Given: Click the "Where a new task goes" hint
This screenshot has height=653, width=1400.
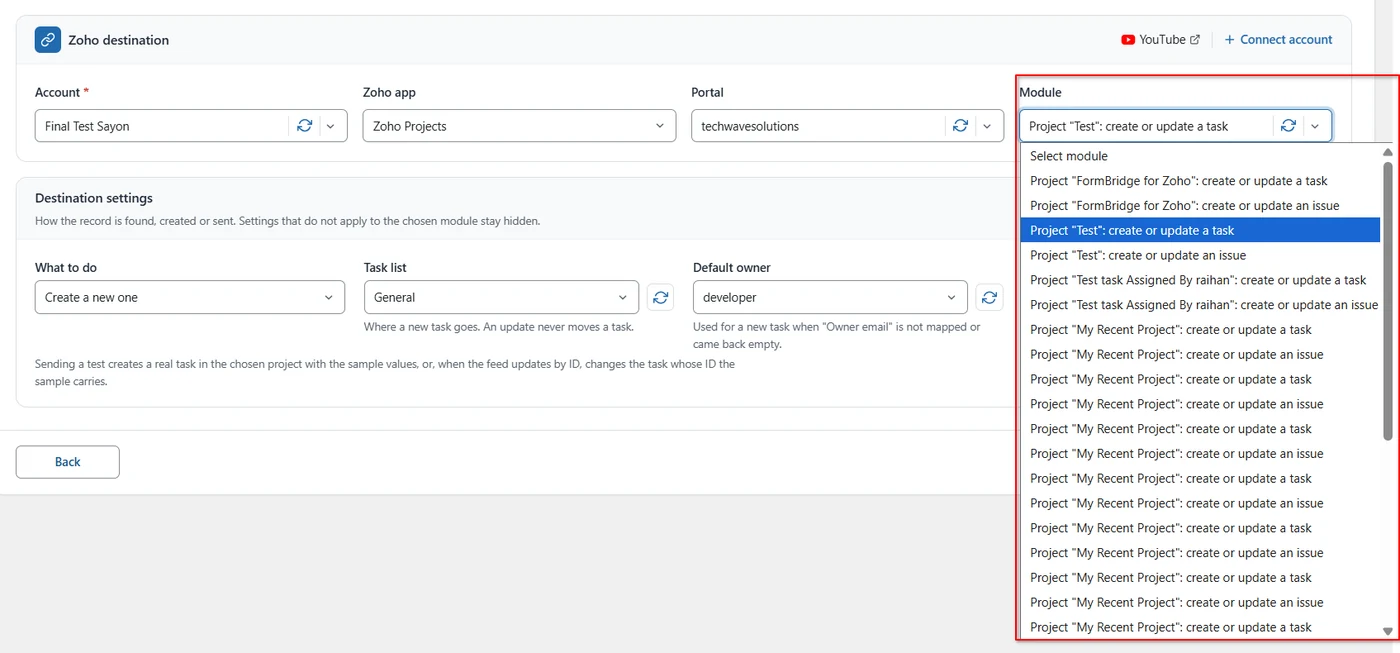Looking at the screenshot, I should [x=500, y=327].
